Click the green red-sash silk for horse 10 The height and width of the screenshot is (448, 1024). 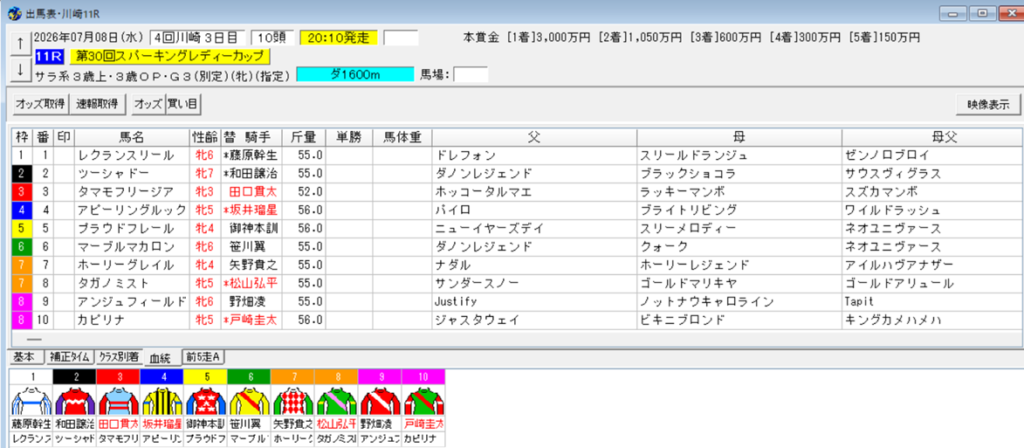pos(423,400)
